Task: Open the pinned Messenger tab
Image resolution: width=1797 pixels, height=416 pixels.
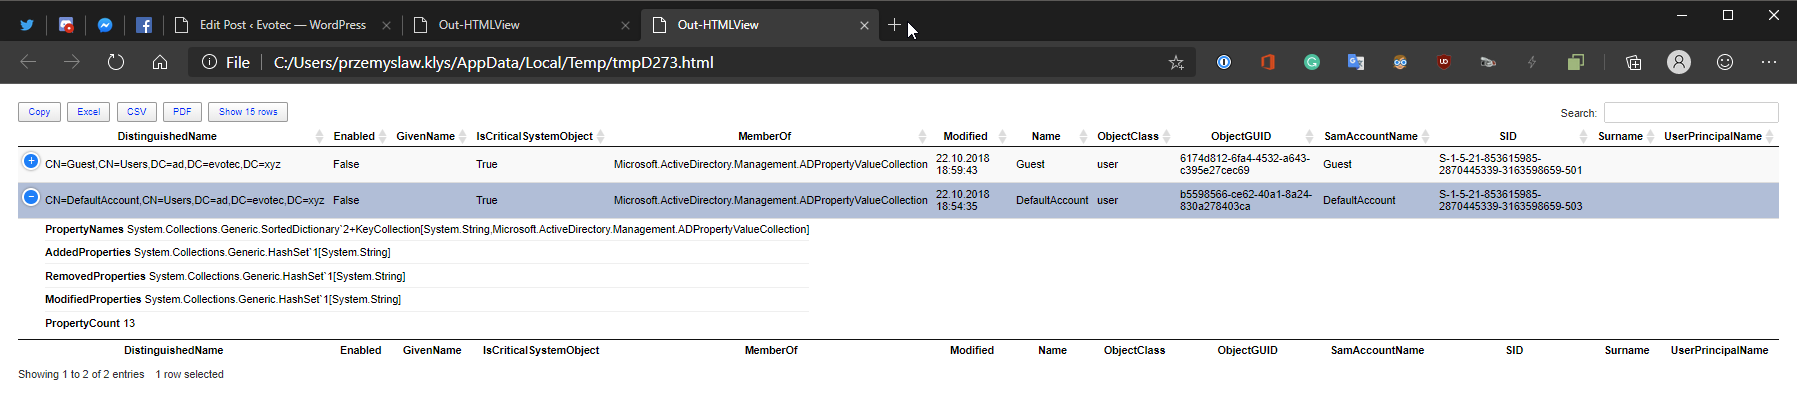Action: [x=105, y=25]
